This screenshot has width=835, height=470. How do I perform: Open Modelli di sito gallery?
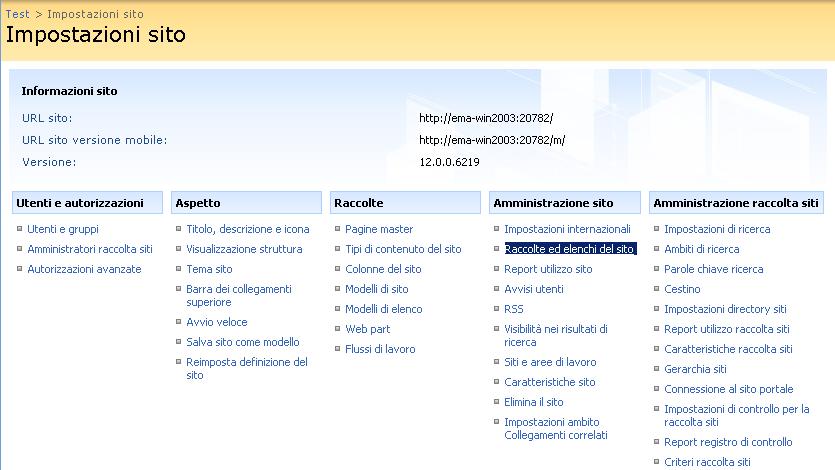coord(376,289)
